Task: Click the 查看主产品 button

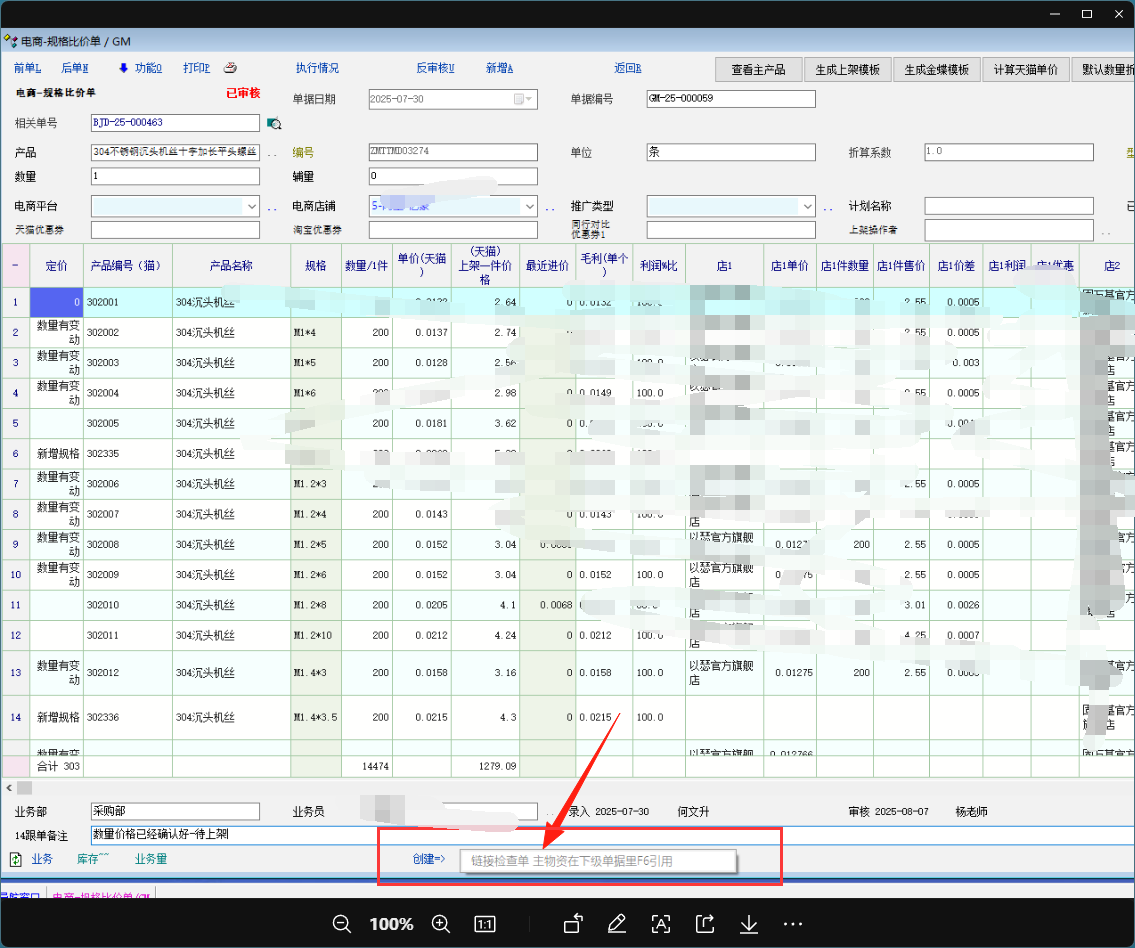Action: pyautogui.click(x=758, y=70)
